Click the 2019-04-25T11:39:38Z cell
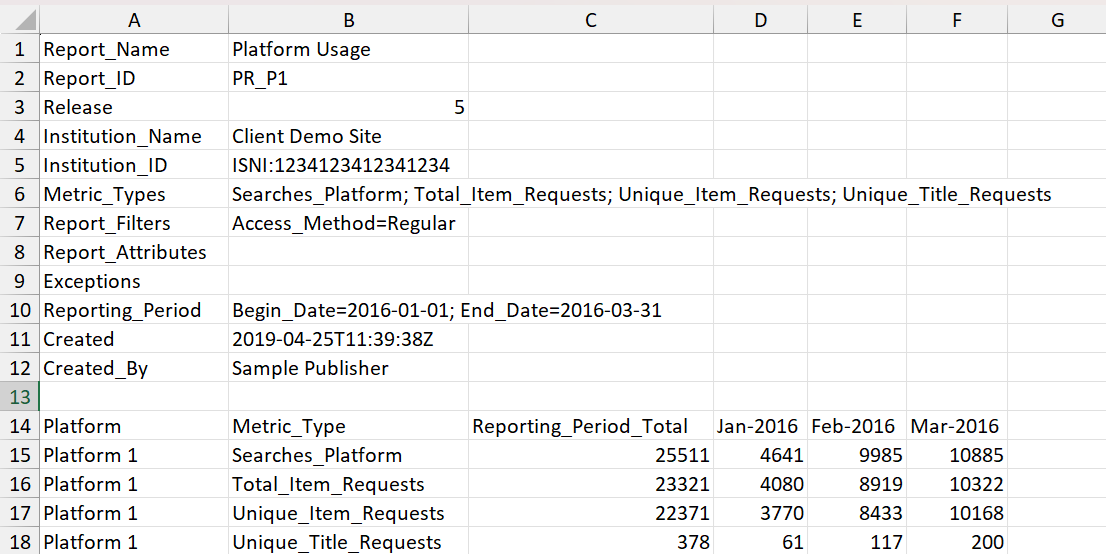Viewport: 1106px width, 554px height. click(x=348, y=339)
